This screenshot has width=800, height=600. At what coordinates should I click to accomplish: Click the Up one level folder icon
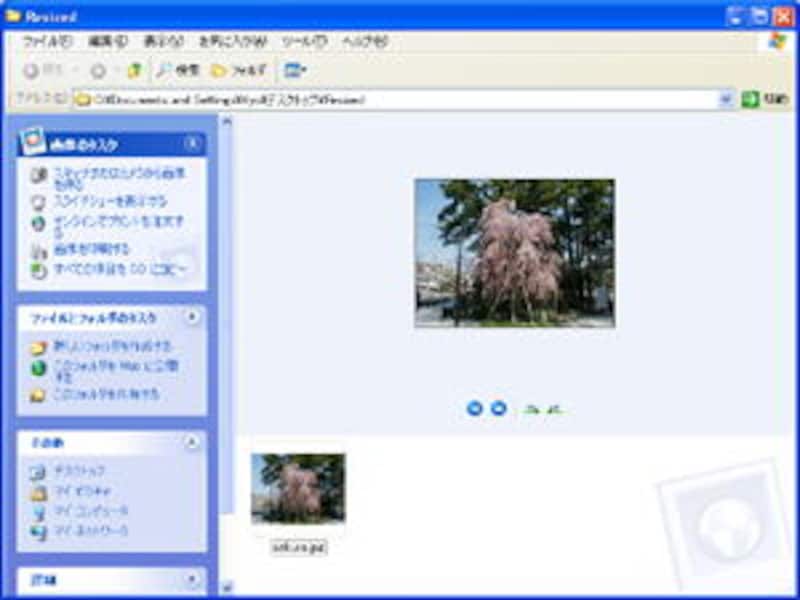tap(134, 71)
